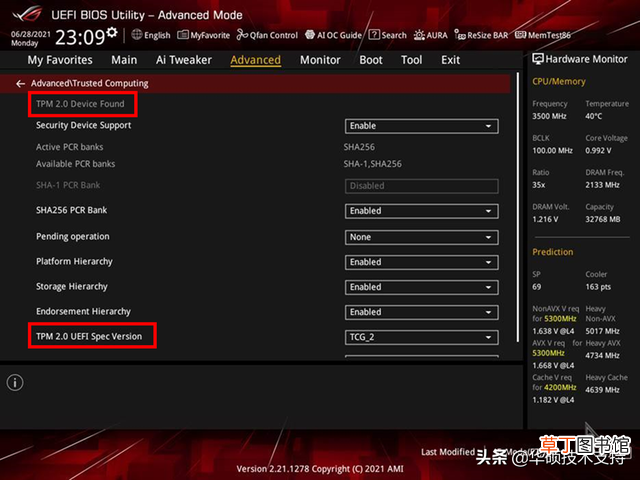Click the 163 pts cooler value

pyautogui.click(x=598, y=287)
